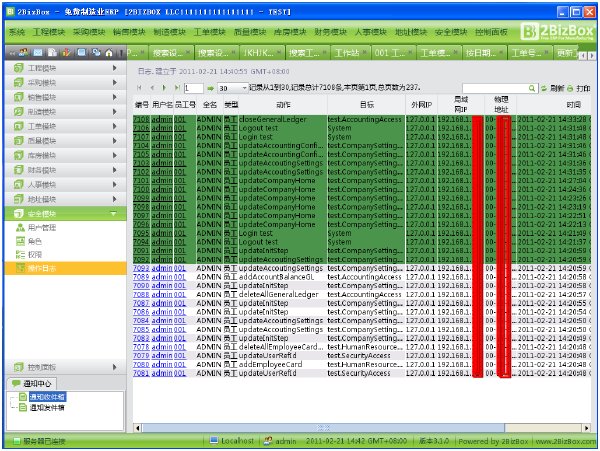Viewport: 600px width, 451px height.
Task: Click www.2BizBox.com link in status bar
Action: pyautogui.click(x=565, y=441)
